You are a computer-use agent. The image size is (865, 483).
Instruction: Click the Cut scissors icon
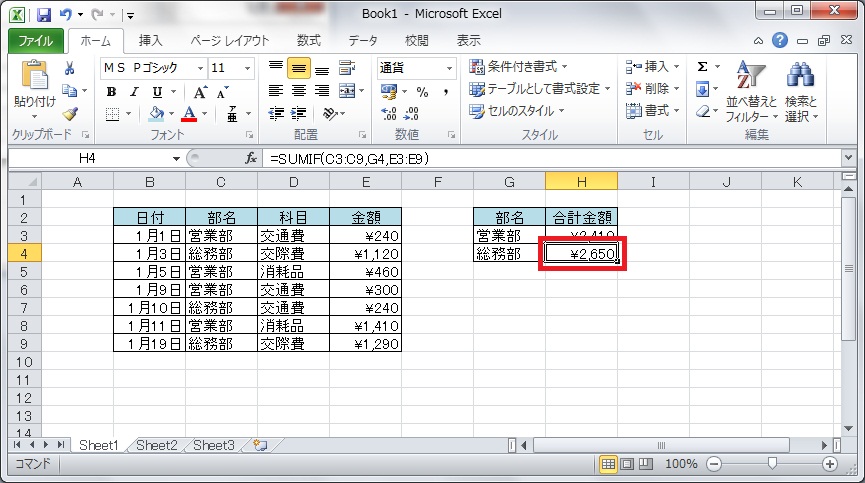pyautogui.click(x=70, y=68)
